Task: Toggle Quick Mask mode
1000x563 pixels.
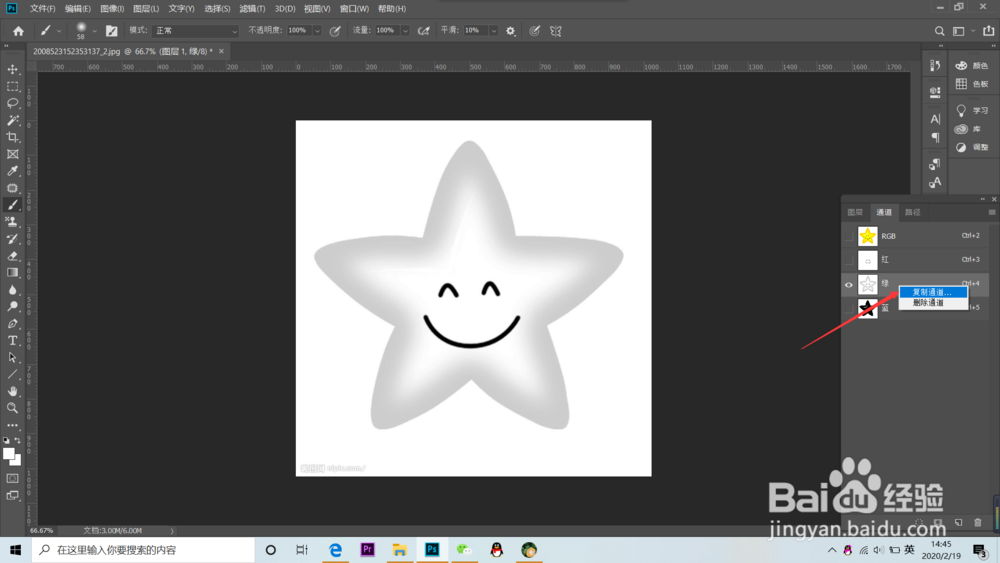Action: (12, 478)
